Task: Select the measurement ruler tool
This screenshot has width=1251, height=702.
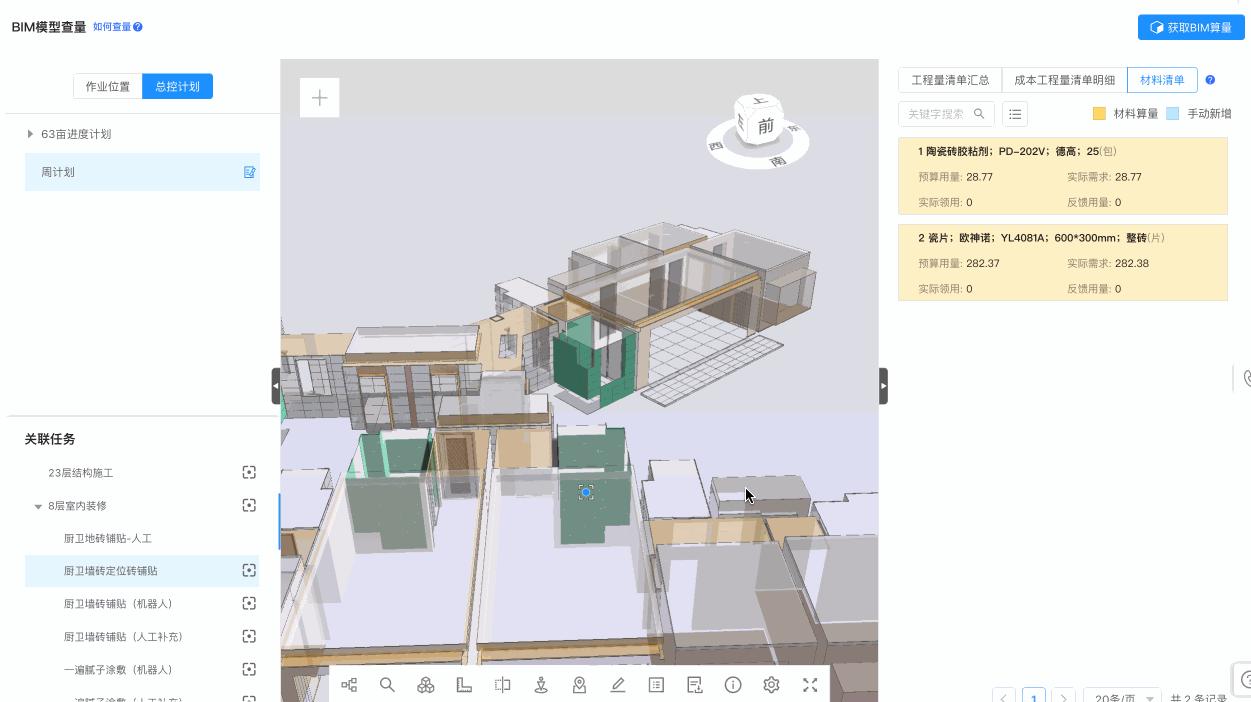Action: pos(464,685)
